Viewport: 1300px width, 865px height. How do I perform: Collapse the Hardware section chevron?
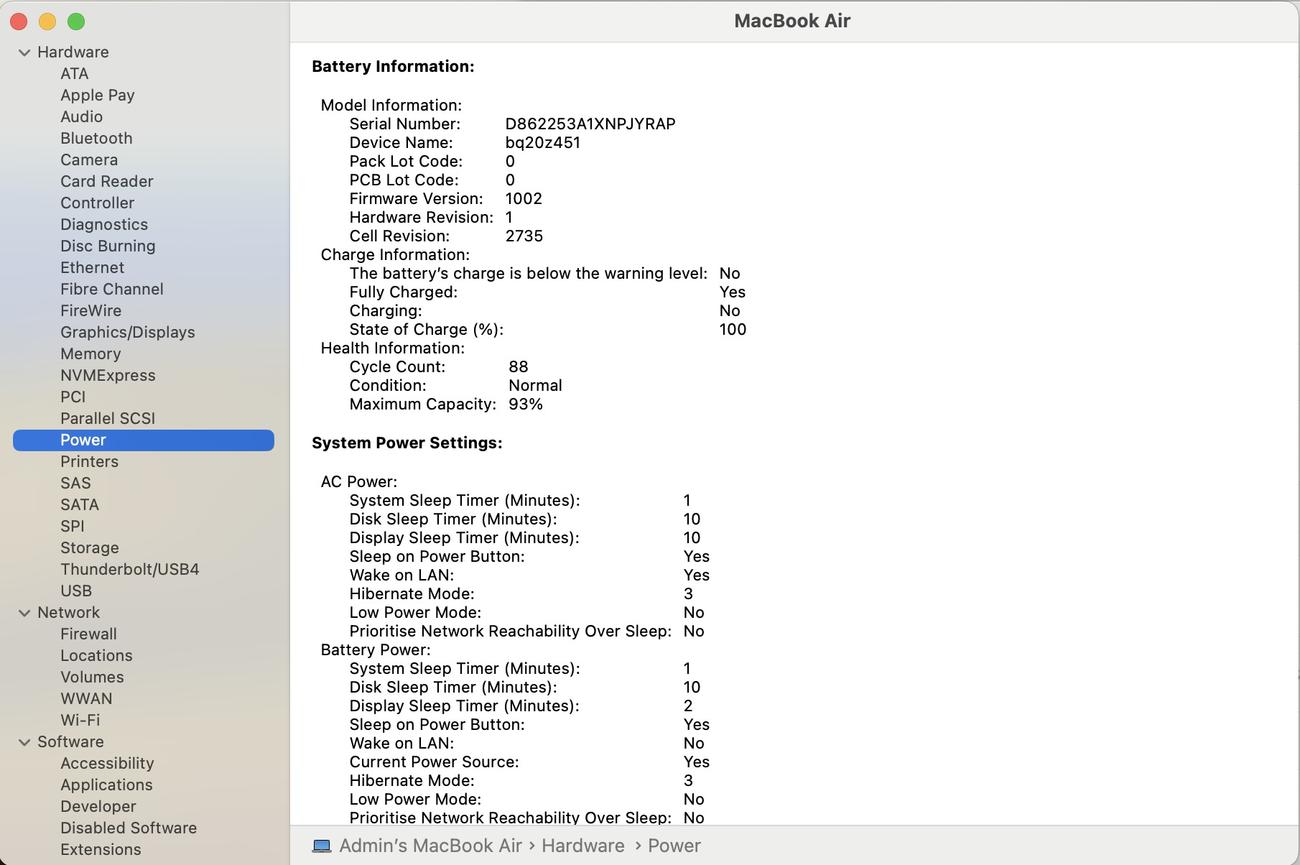[24, 53]
